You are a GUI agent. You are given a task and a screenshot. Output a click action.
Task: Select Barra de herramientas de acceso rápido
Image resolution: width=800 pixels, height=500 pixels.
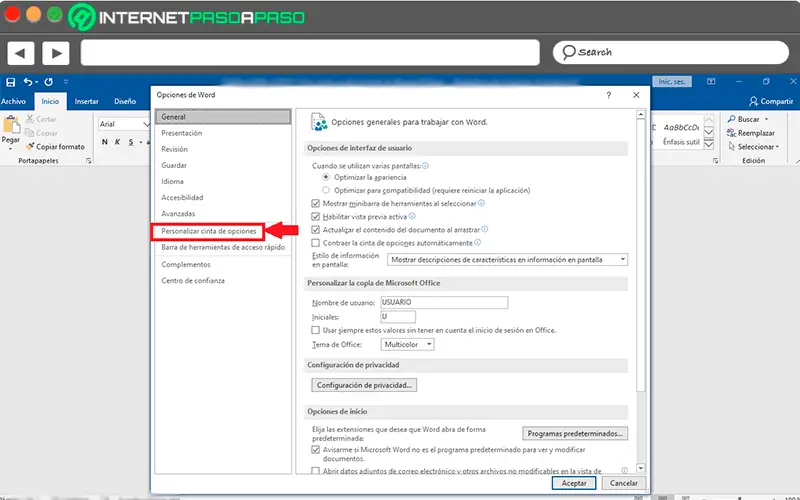click(223, 247)
